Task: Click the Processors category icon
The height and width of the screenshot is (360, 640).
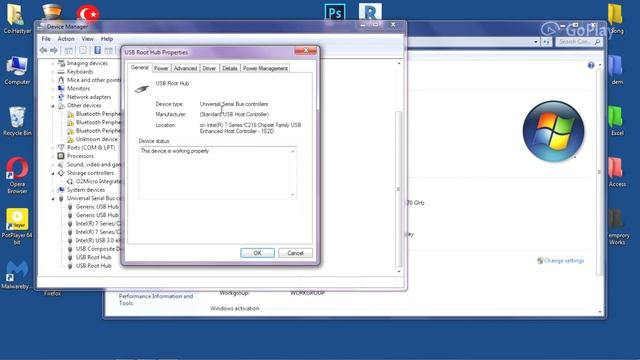Action: pos(61,156)
